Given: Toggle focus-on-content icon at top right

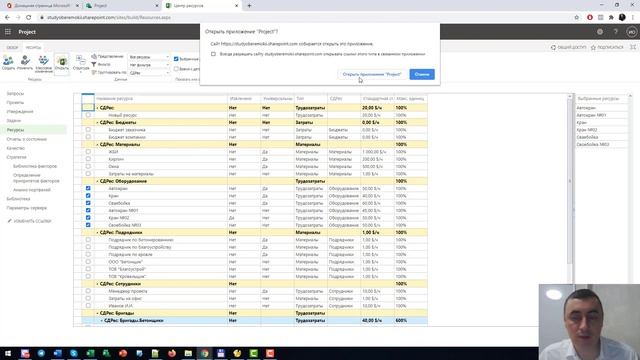Looking at the screenshot, I should 633,47.
